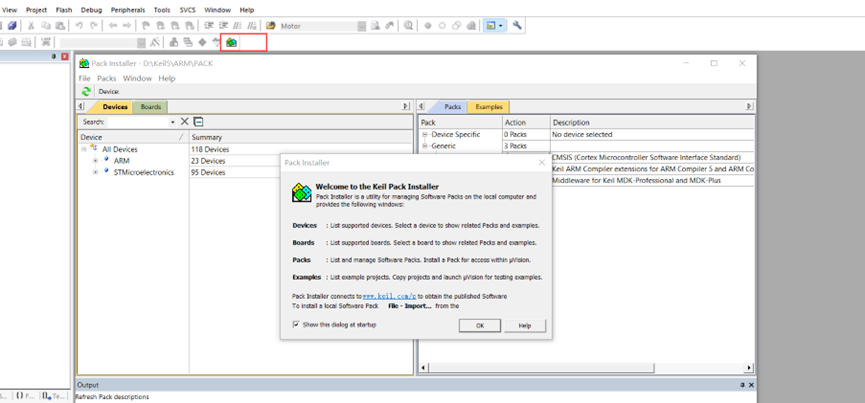Navigate forwards with the right arrow icon
This screenshot has width=865, height=403.
pos(127,25)
